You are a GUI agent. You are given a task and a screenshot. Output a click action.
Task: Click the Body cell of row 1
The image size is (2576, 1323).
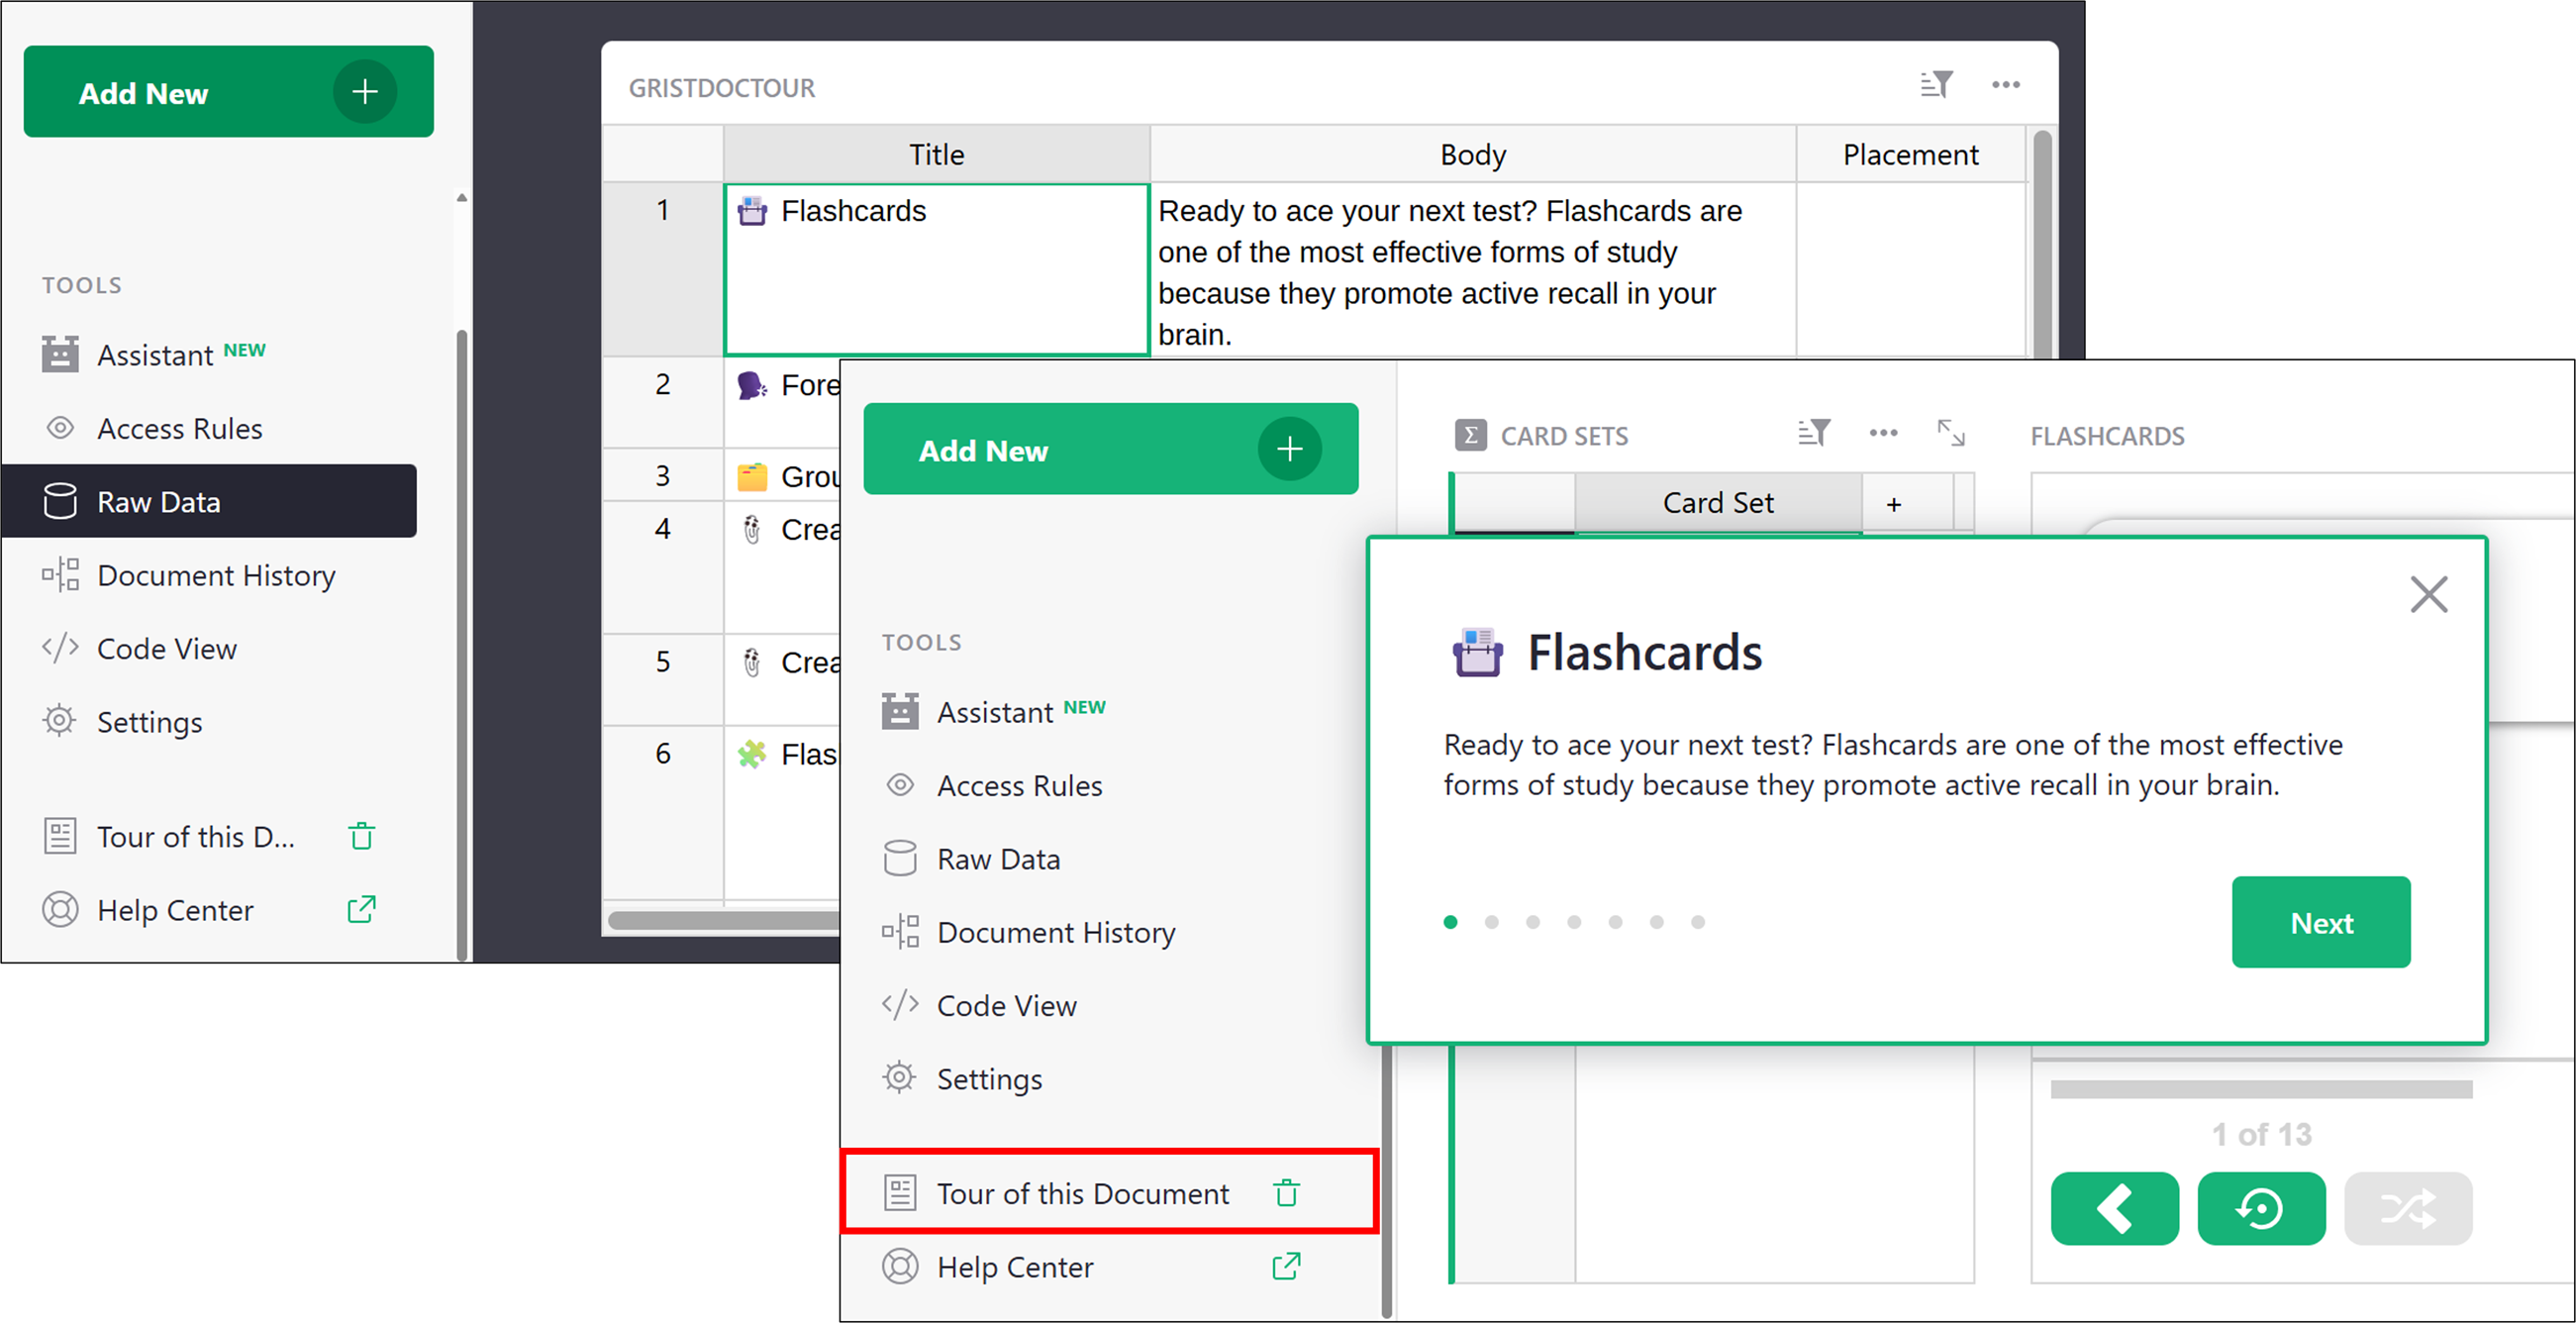point(1471,270)
